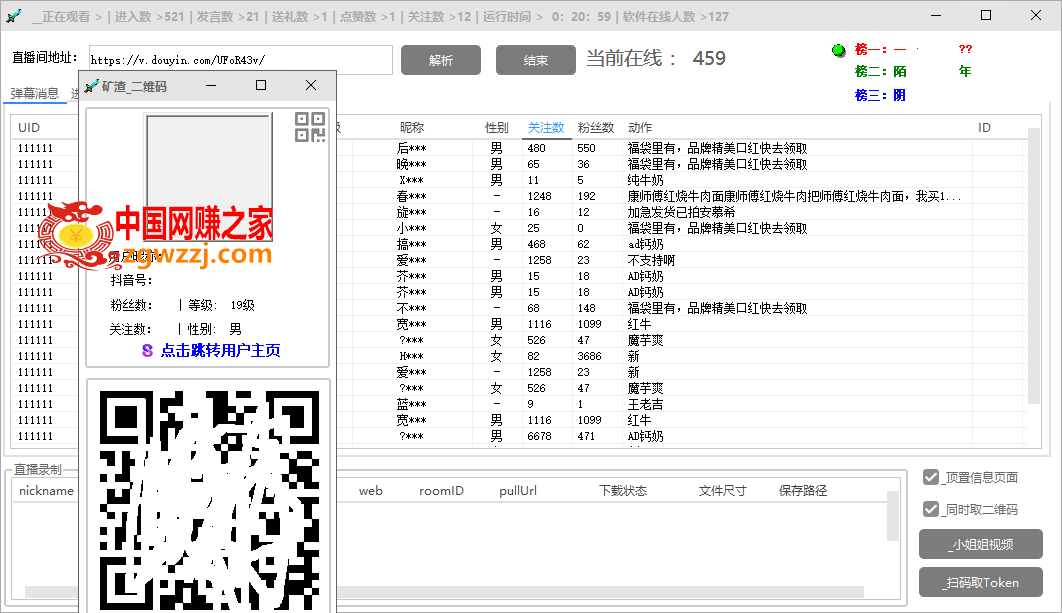The image size is (1062, 613).
Task: Click the 榜三 ranking entry
Action: click(x=880, y=95)
